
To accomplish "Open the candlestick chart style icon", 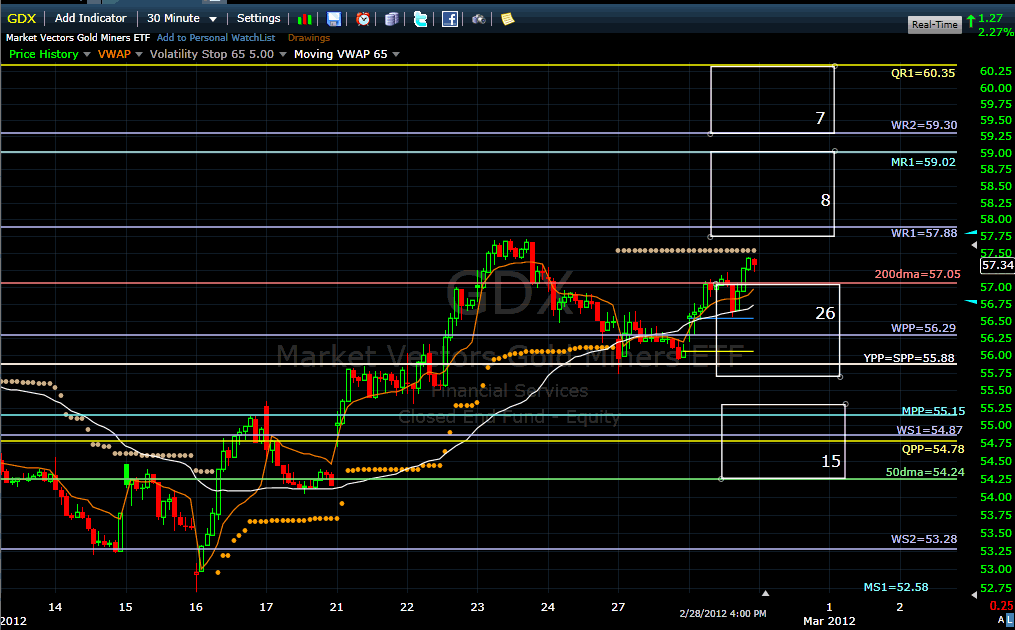I will 304,19.
